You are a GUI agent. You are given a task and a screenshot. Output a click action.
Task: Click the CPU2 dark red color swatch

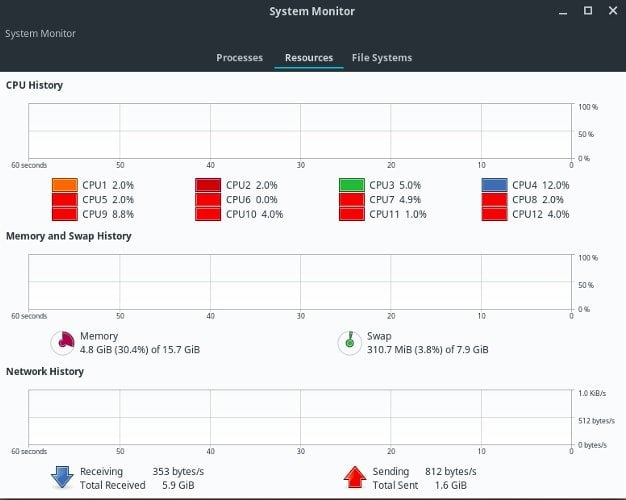tap(208, 185)
